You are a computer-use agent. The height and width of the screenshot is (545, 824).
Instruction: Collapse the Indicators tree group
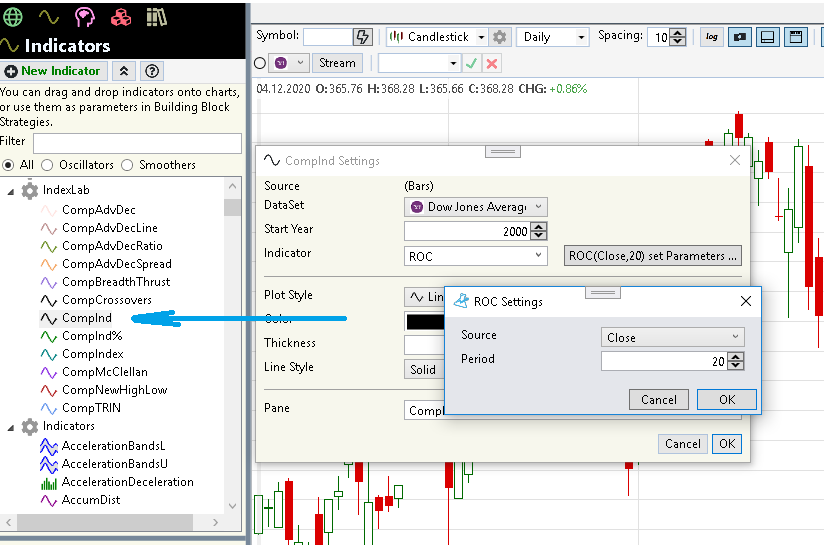(x=11, y=427)
